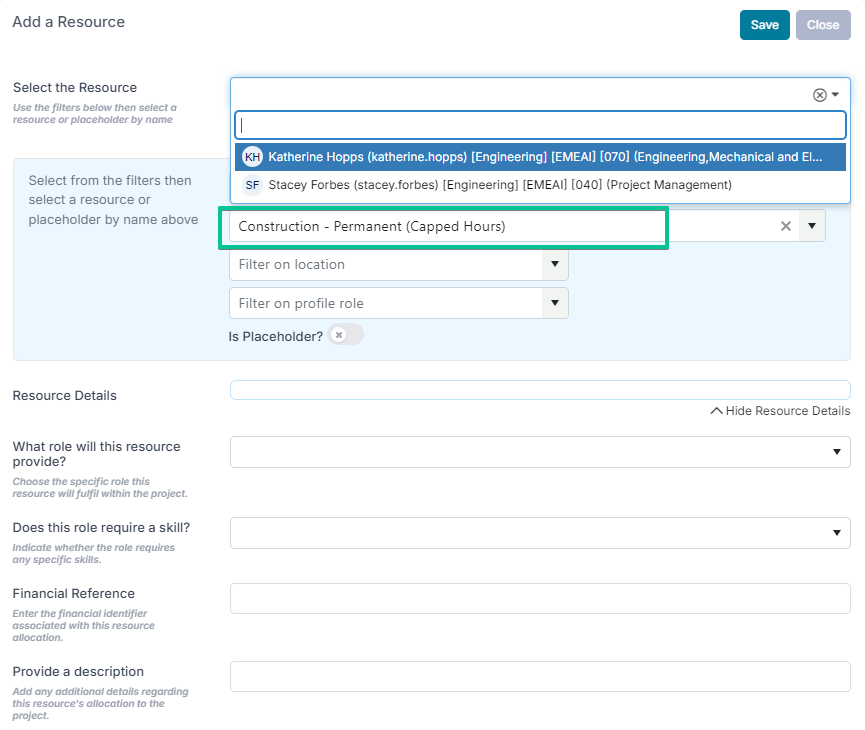The width and height of the screenshot is (865, 730).
Task: Open the Construction - Permanent filter dropdown arrow
Action: tap(812, 226)
